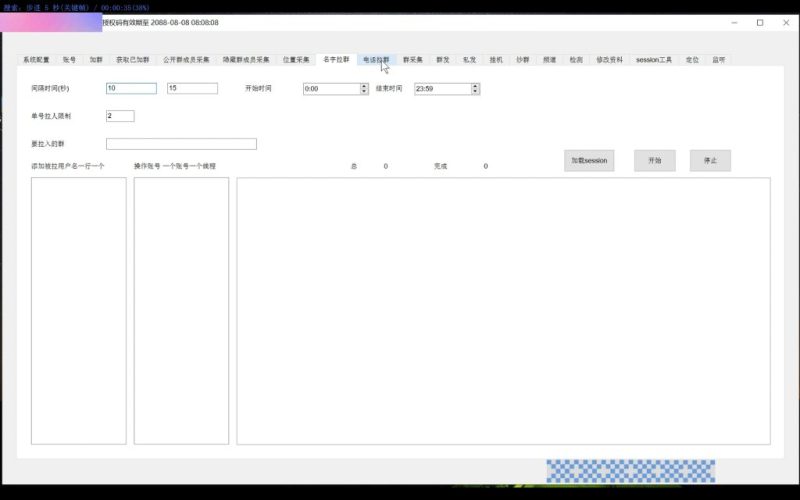Open the 群发 tab

pyautogui.click(x=442, y=60)
